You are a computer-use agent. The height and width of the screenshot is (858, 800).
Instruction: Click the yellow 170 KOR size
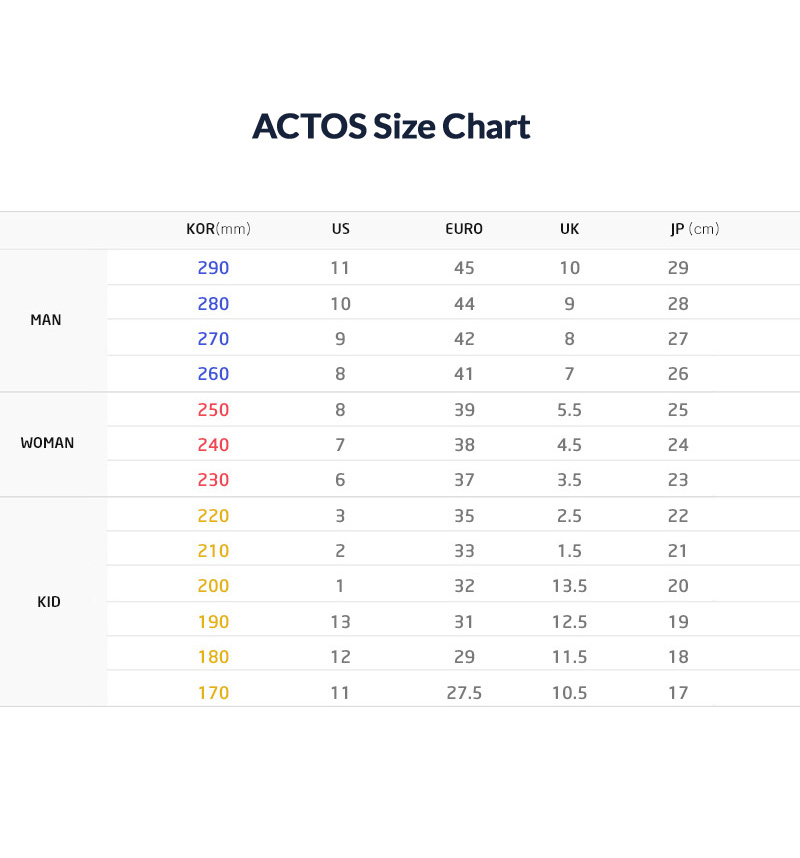coord(213,692)
